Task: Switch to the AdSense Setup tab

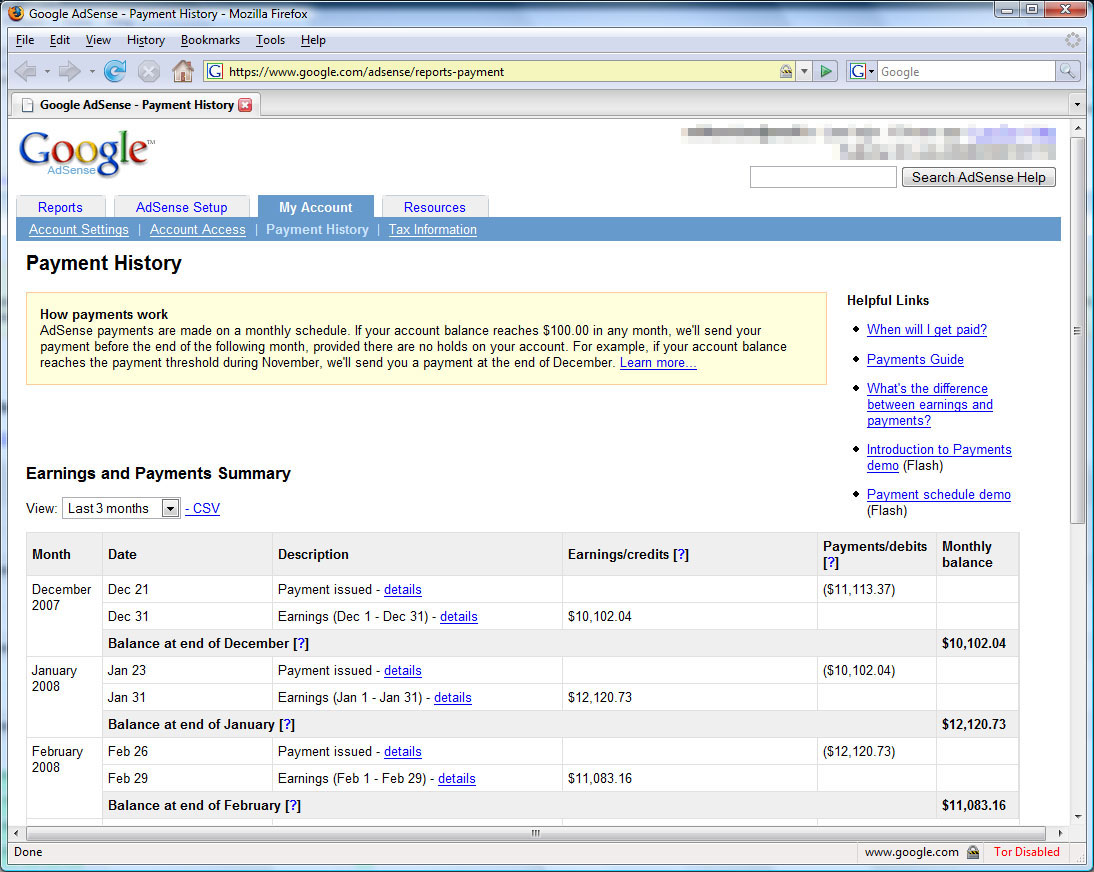Action: 181,207
